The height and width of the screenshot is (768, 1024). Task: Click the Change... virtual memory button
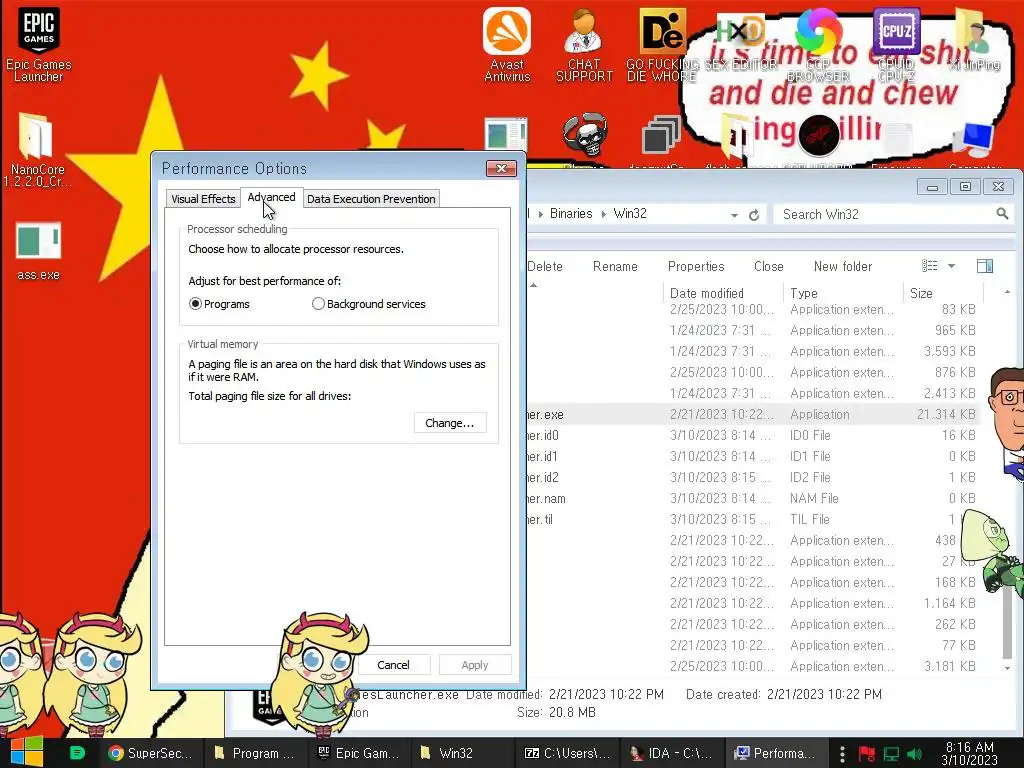pos(450,423)
